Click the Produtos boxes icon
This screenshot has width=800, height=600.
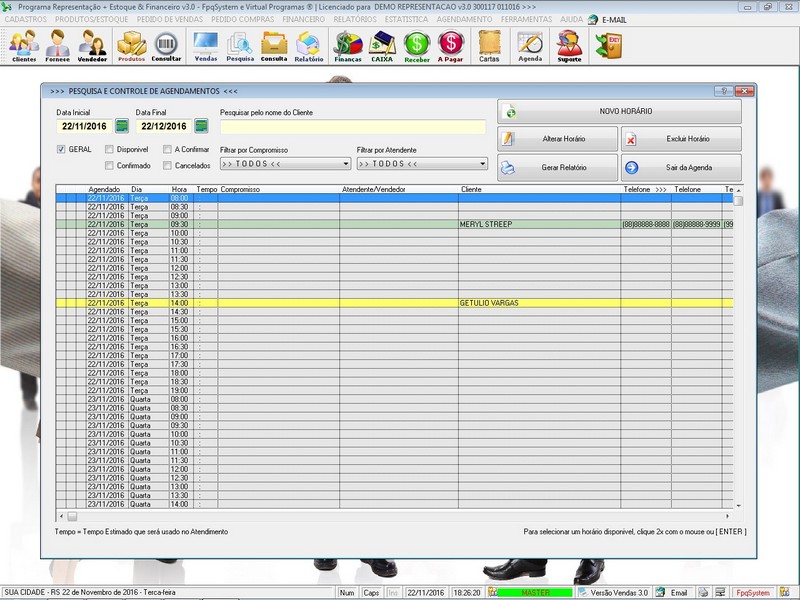coord(131,46)
